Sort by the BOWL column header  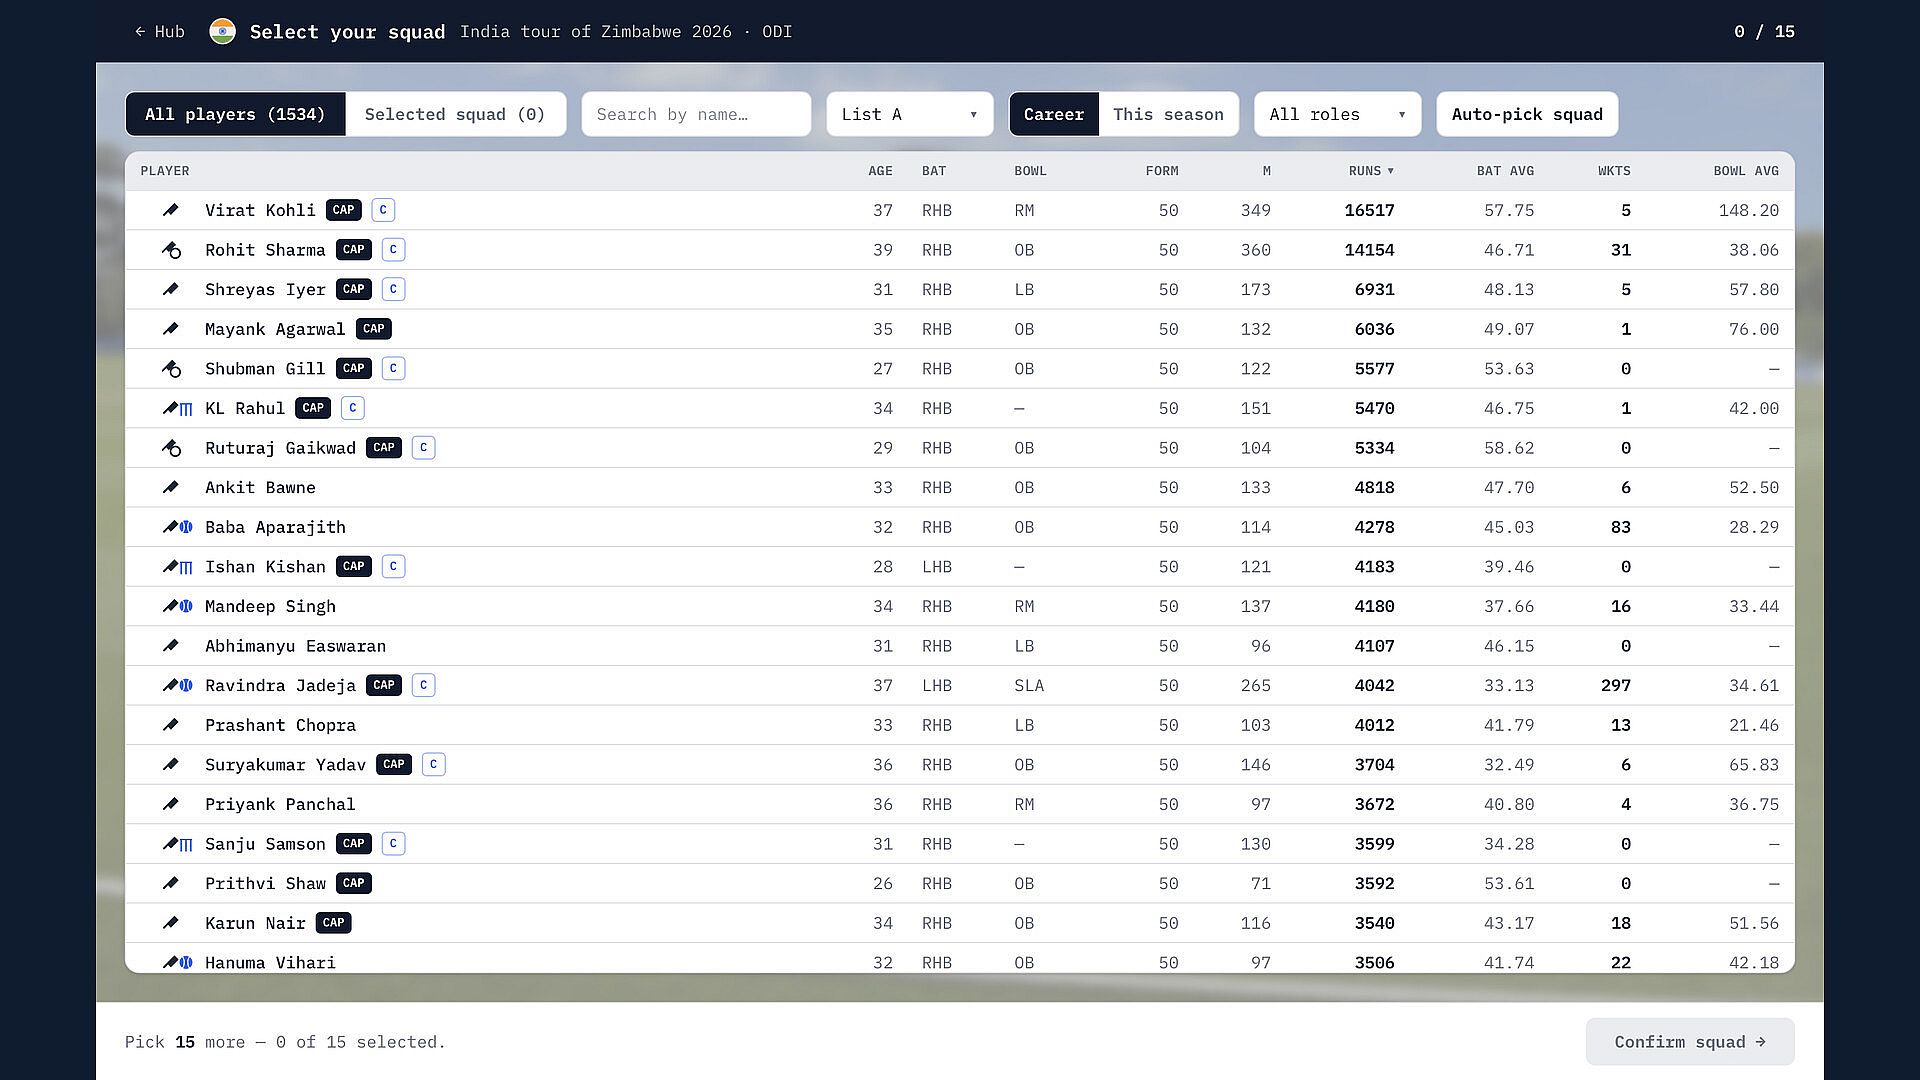(x=1030, y=171)
